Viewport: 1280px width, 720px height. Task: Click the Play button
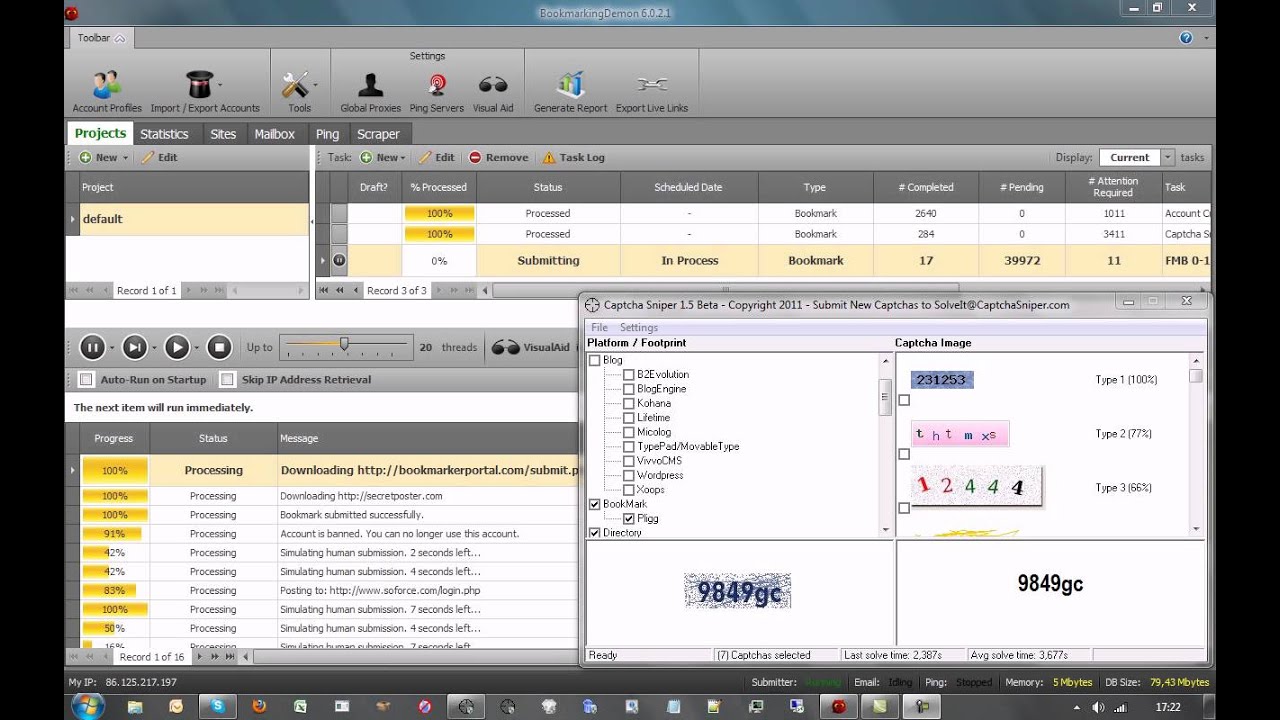(177, 347)
